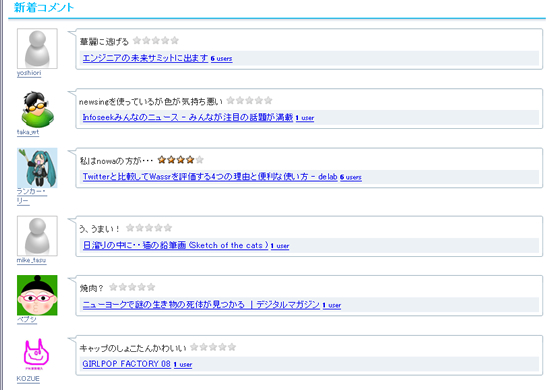Open ペプシ's pink-glasses face avatar
550x390 pixels.
coord(37,295)
